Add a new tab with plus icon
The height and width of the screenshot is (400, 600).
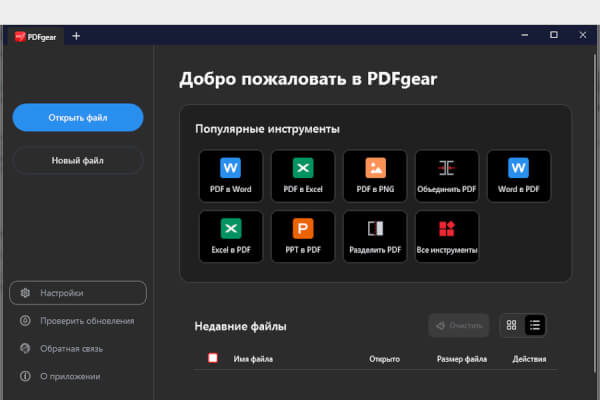click(x=76, y=36)
